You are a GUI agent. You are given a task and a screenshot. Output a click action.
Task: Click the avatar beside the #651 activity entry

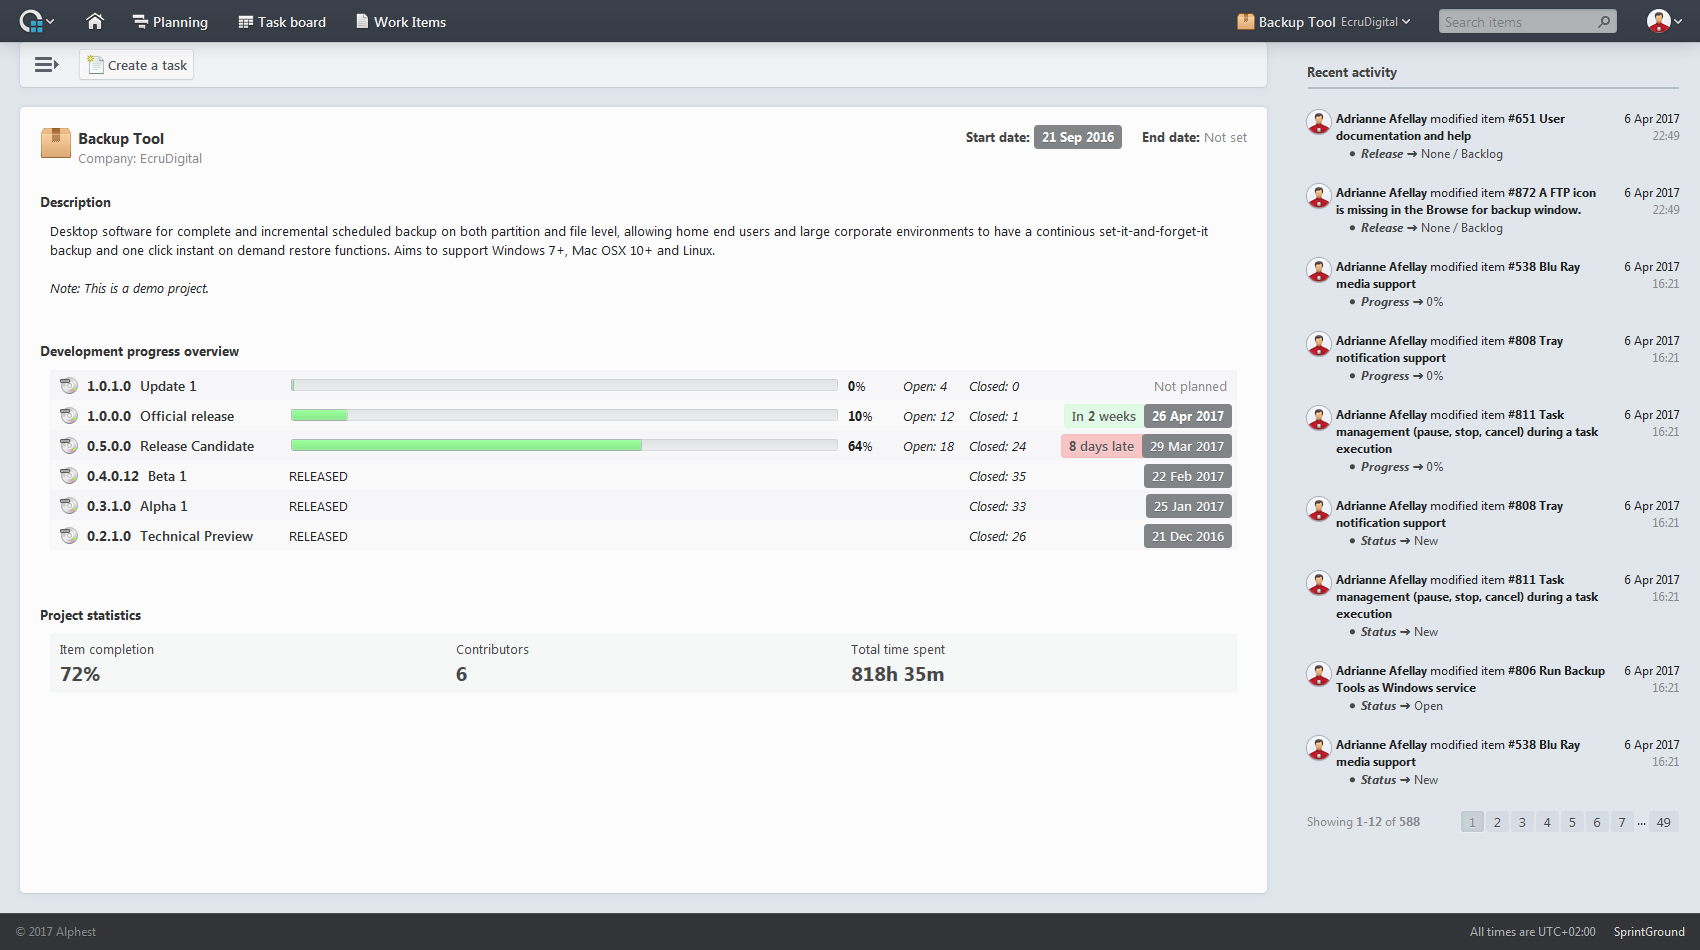tap(1319, 123)
